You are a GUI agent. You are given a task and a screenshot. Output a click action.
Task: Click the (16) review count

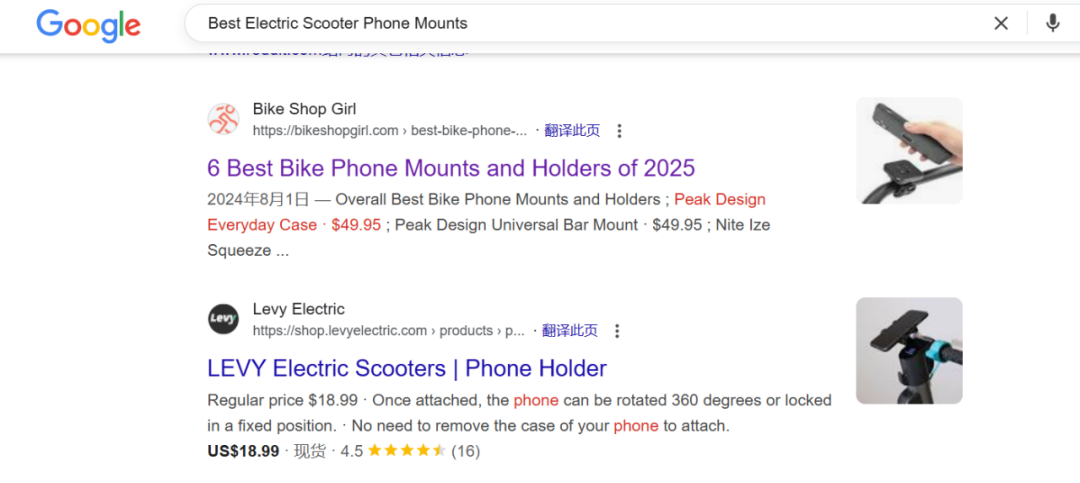point(465,451)
